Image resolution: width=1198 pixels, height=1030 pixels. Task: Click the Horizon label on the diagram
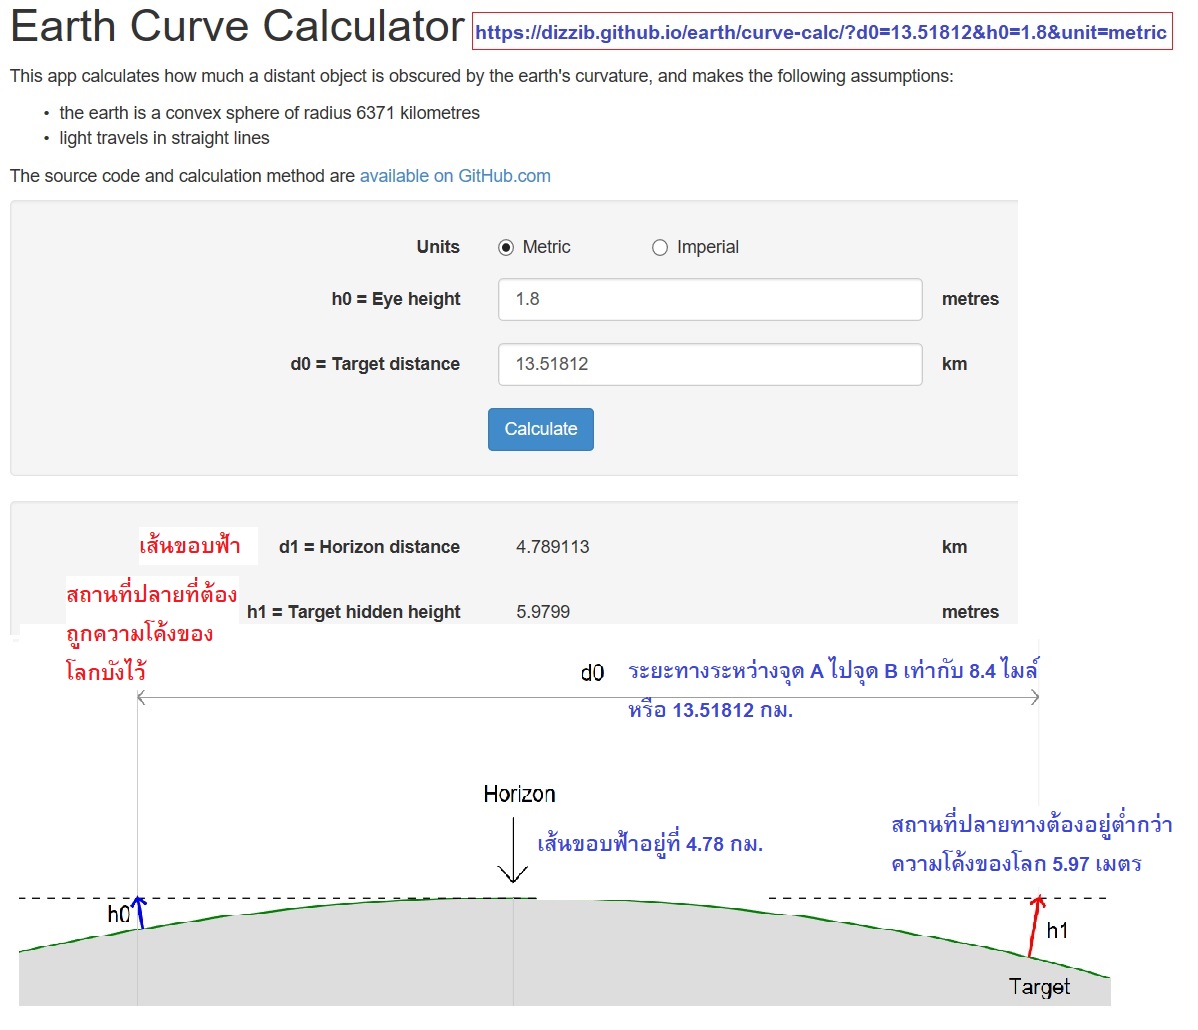pos(518,793)
